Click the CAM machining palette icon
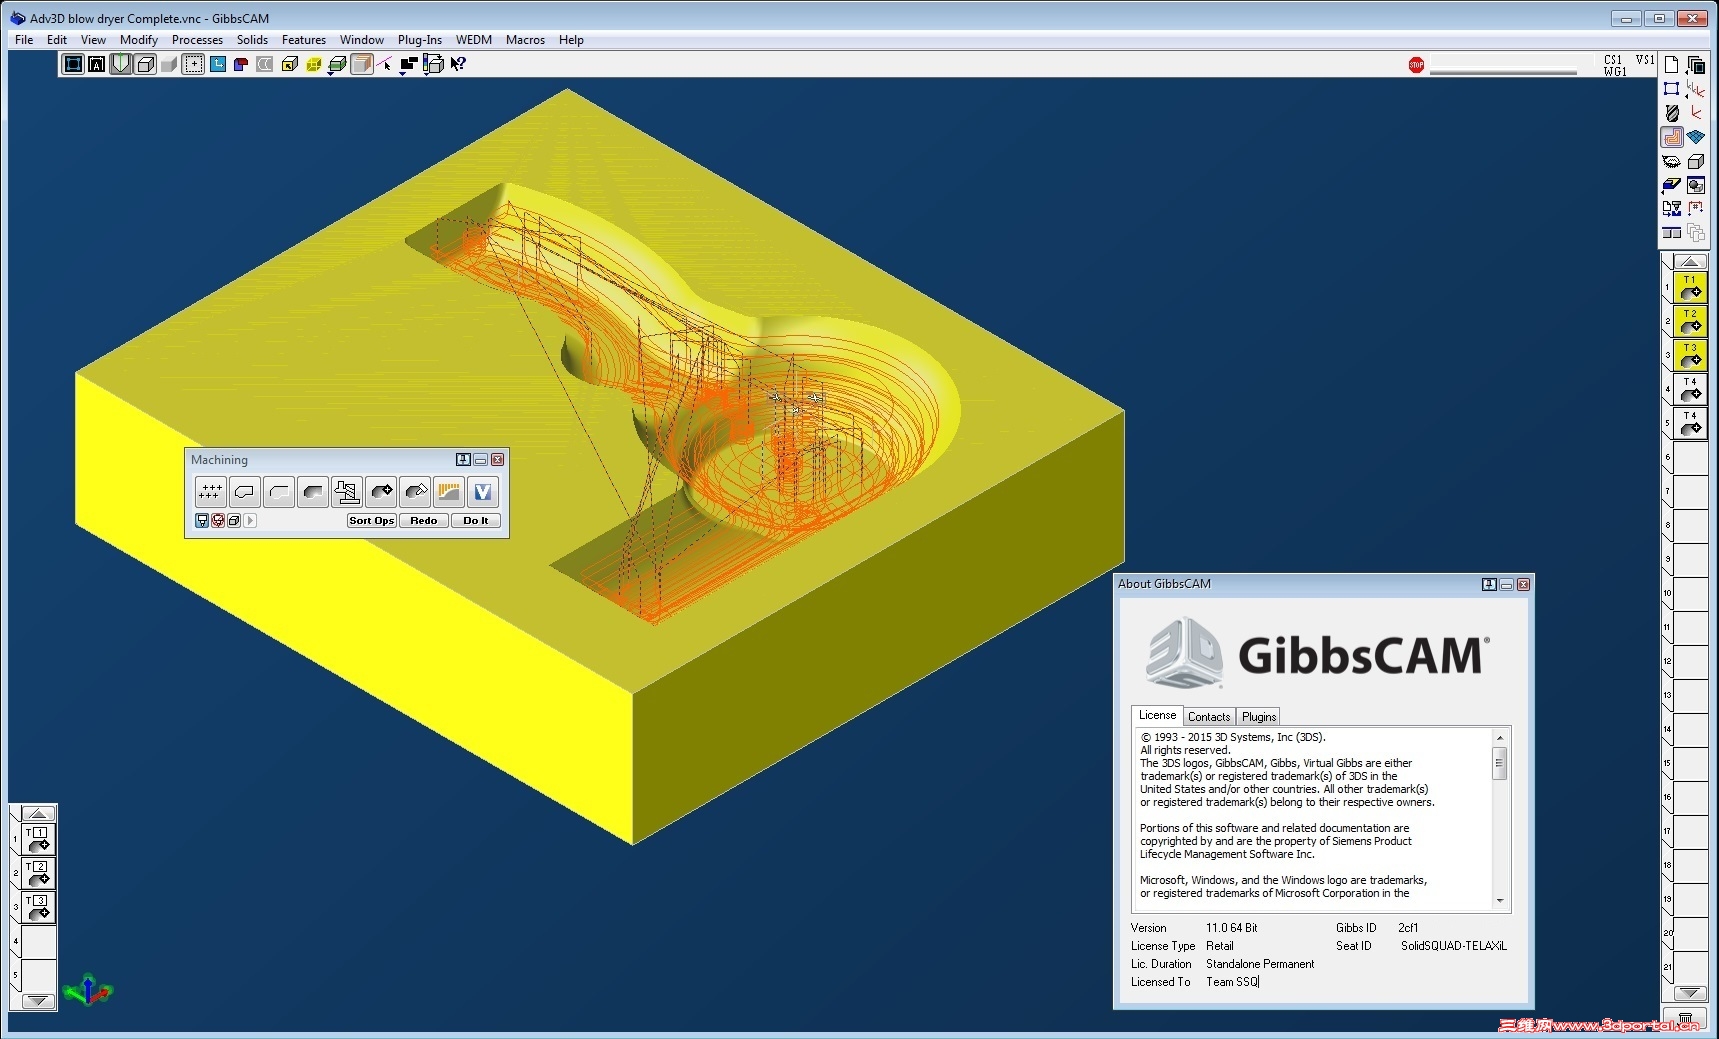1719x1039 pixels. [1671, 137]
